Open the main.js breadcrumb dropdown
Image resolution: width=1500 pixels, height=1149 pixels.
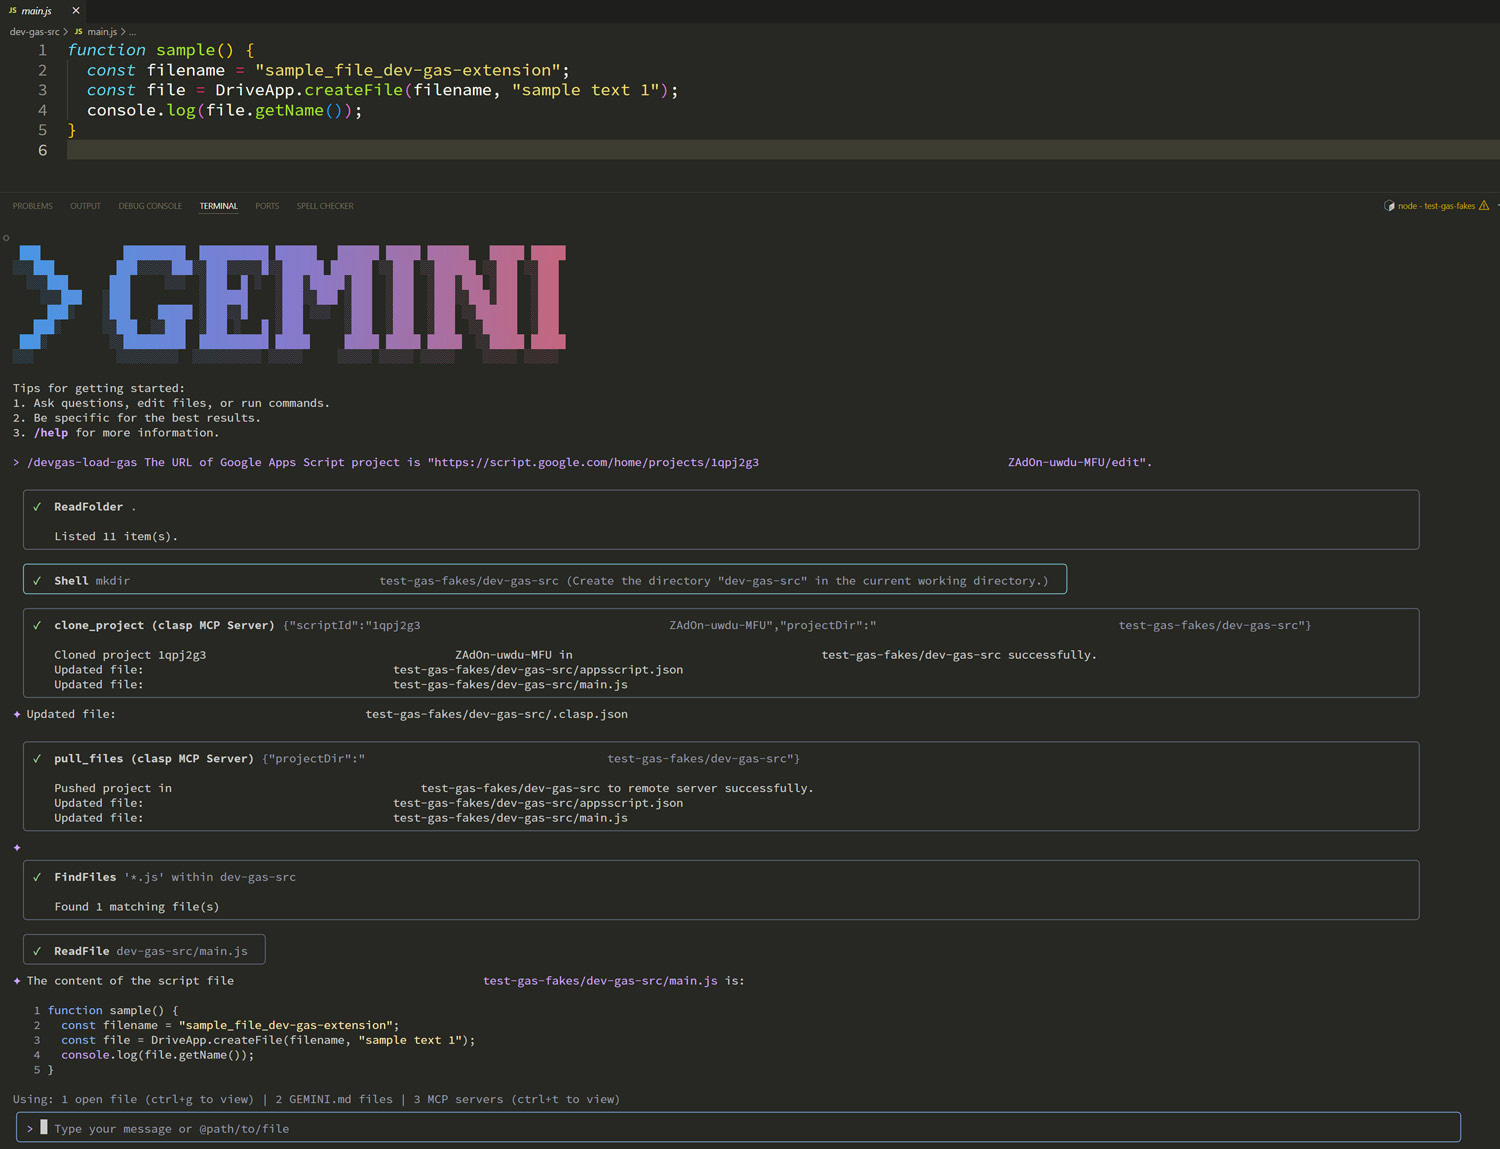102,32
